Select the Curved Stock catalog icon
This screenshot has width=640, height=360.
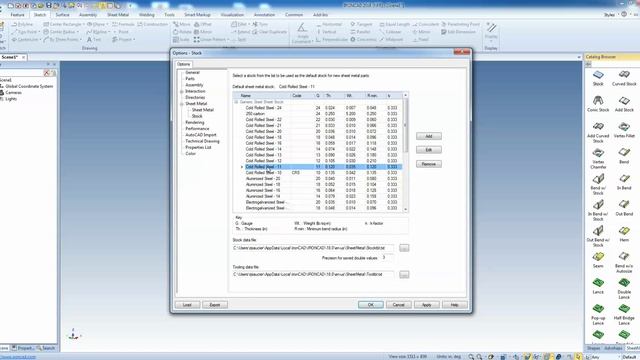point(624,75)
